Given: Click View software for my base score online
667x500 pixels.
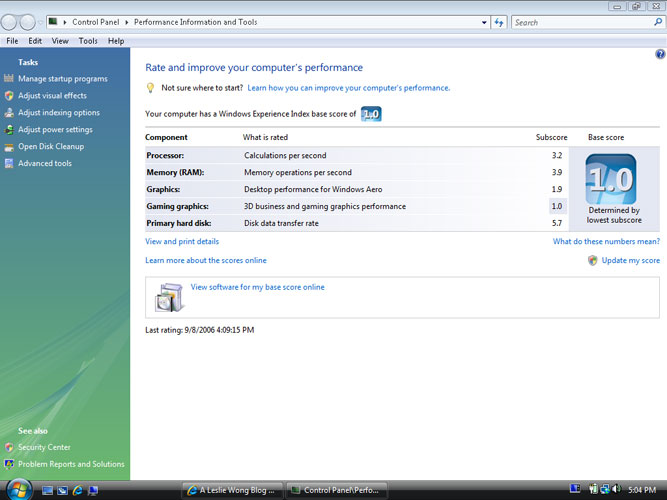Looking at the screenshot, I should (x=257, y=287).
